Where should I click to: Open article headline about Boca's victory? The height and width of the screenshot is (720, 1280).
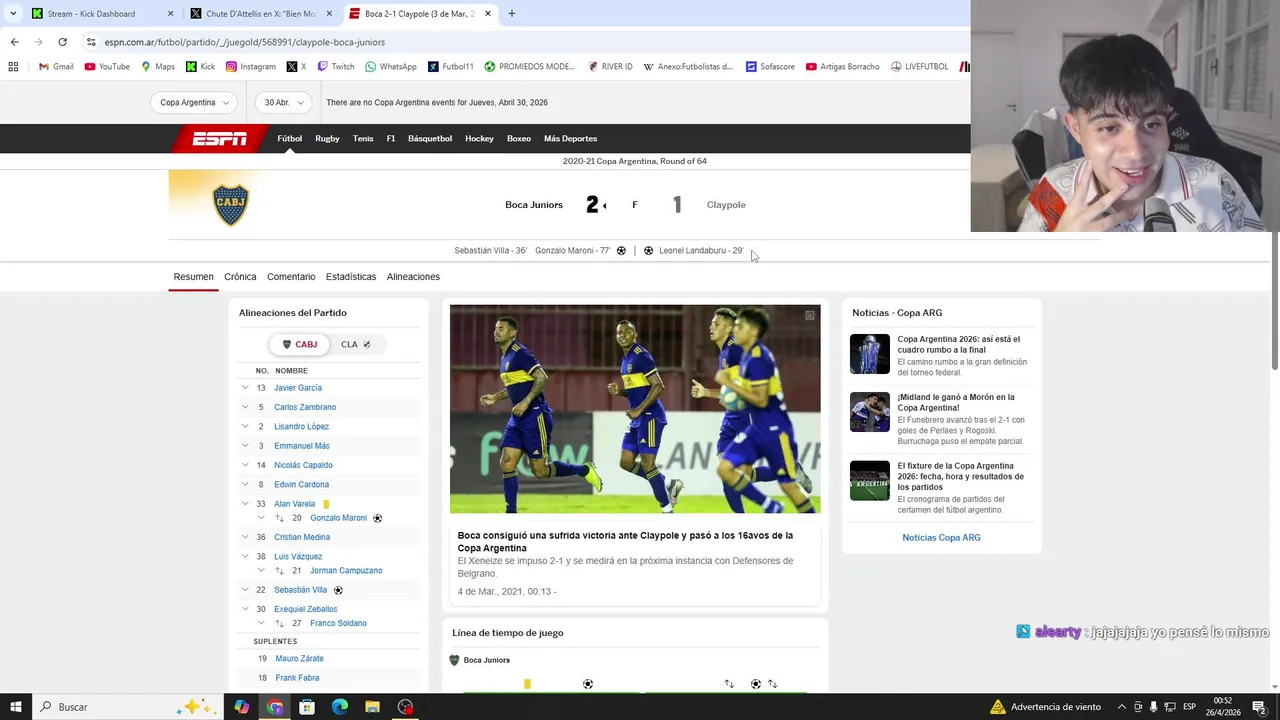[625, 542]
